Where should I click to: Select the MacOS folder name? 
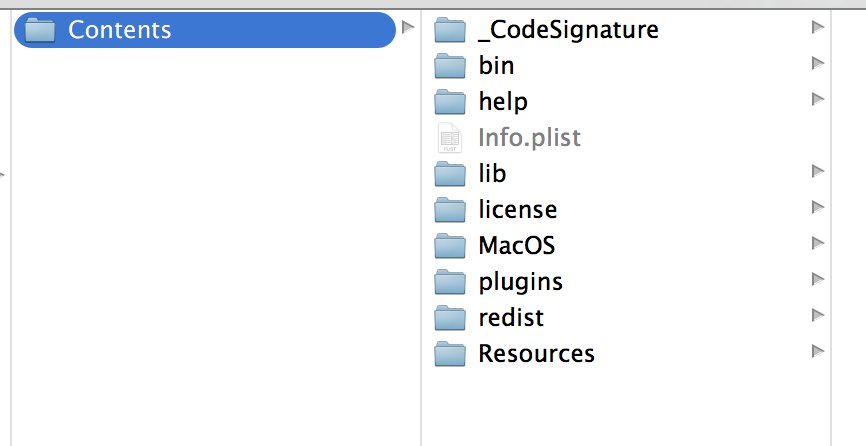pyautogui.click(x=516, y=246)
